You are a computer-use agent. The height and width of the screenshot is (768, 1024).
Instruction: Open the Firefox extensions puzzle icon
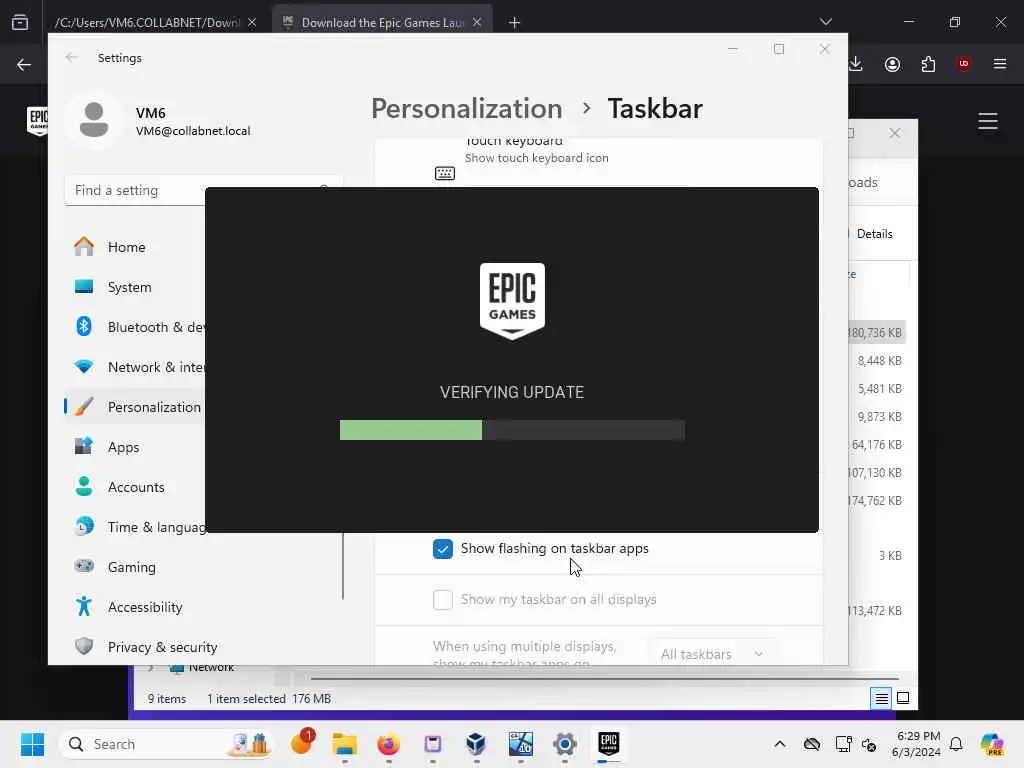click(928, 64)
